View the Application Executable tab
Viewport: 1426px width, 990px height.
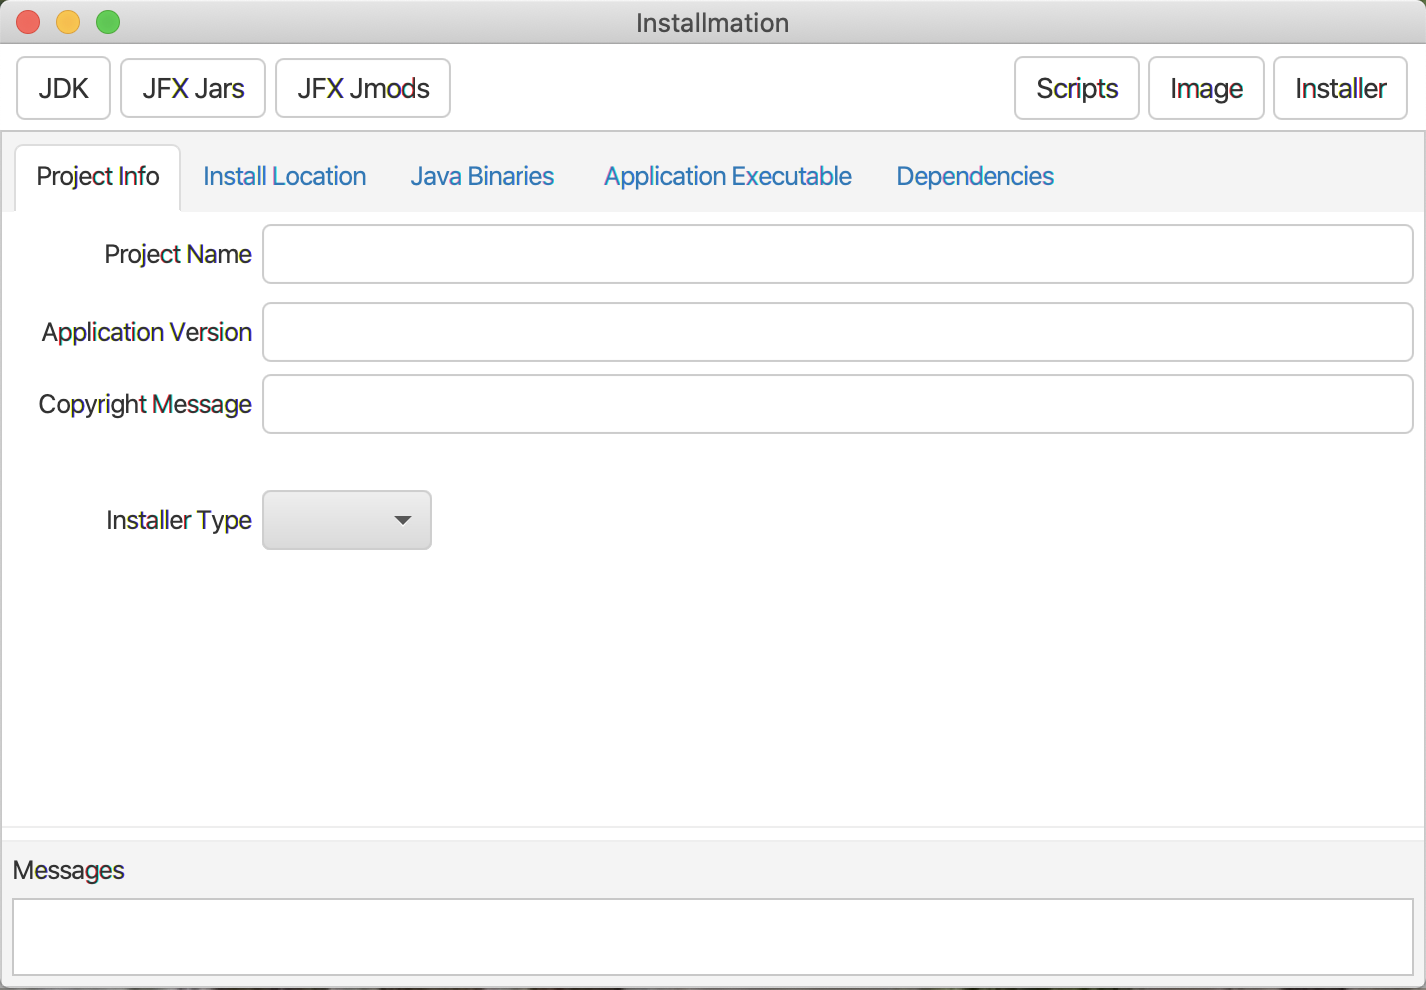click(727, 176)
